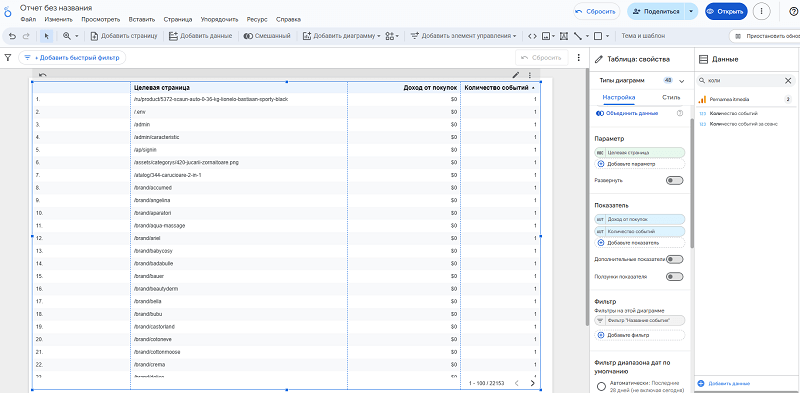This screenshot has height=393, width=800.
Task: Click Добавьте параметр field
Action: point(640,164)
